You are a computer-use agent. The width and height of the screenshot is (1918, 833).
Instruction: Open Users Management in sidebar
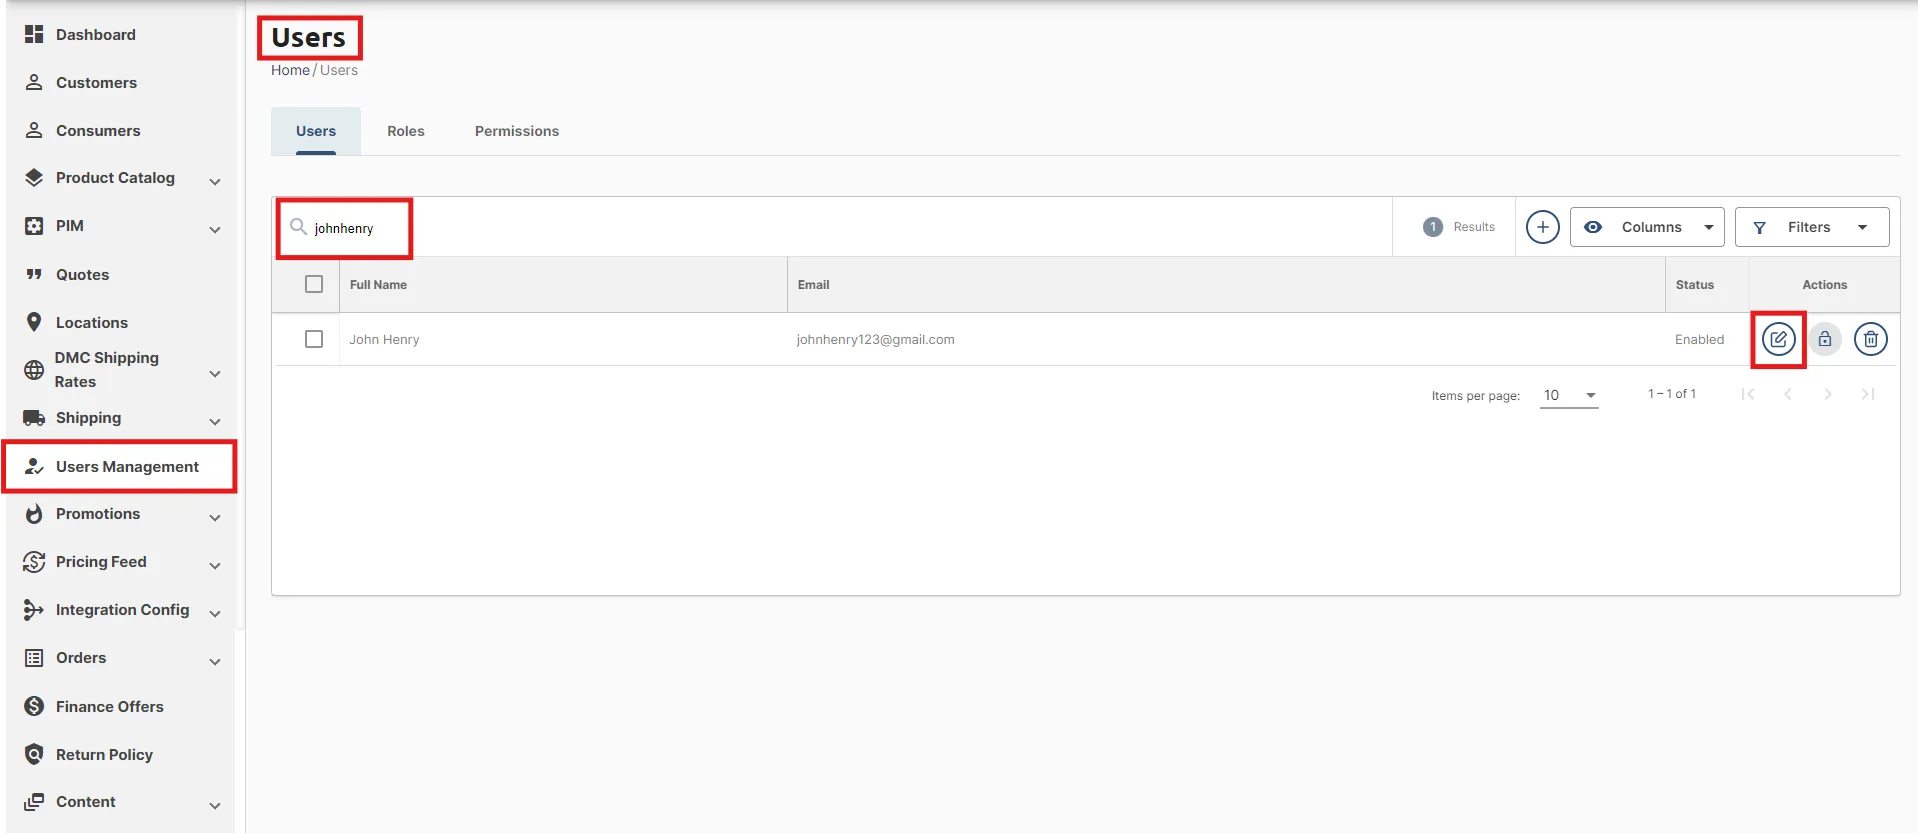pos(120,466)
